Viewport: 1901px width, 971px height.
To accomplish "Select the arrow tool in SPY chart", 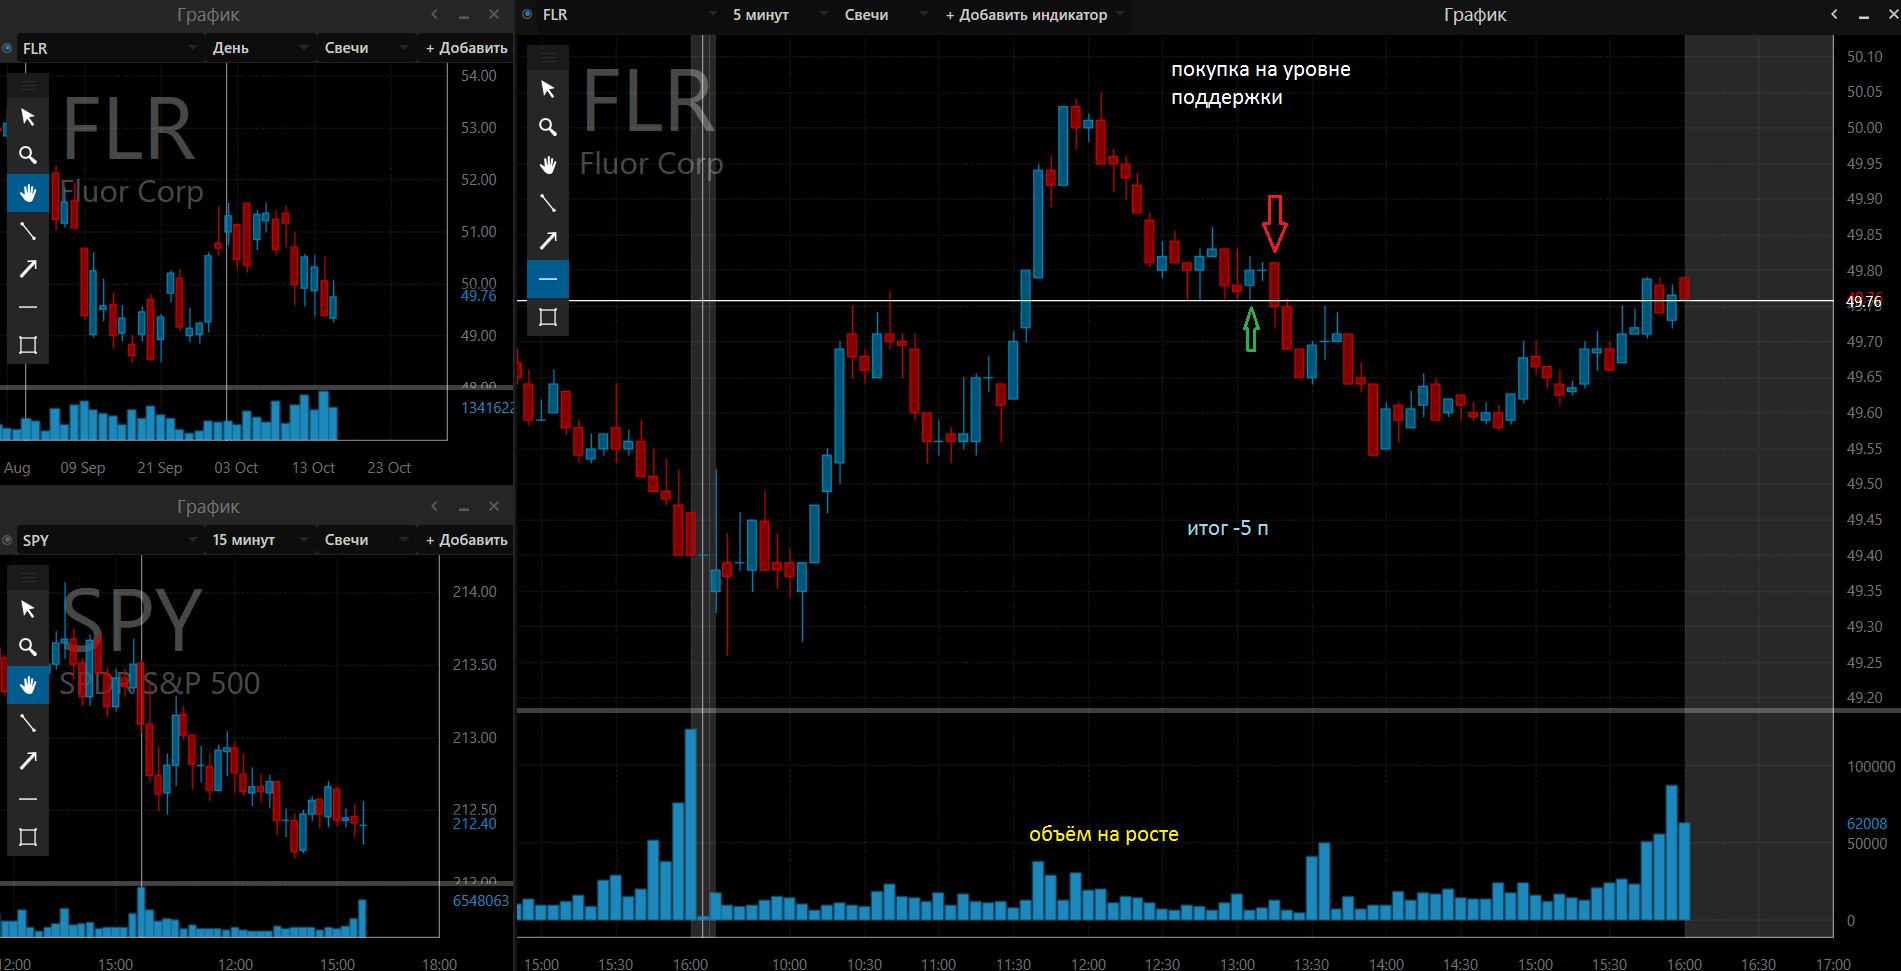I will 28,761.
